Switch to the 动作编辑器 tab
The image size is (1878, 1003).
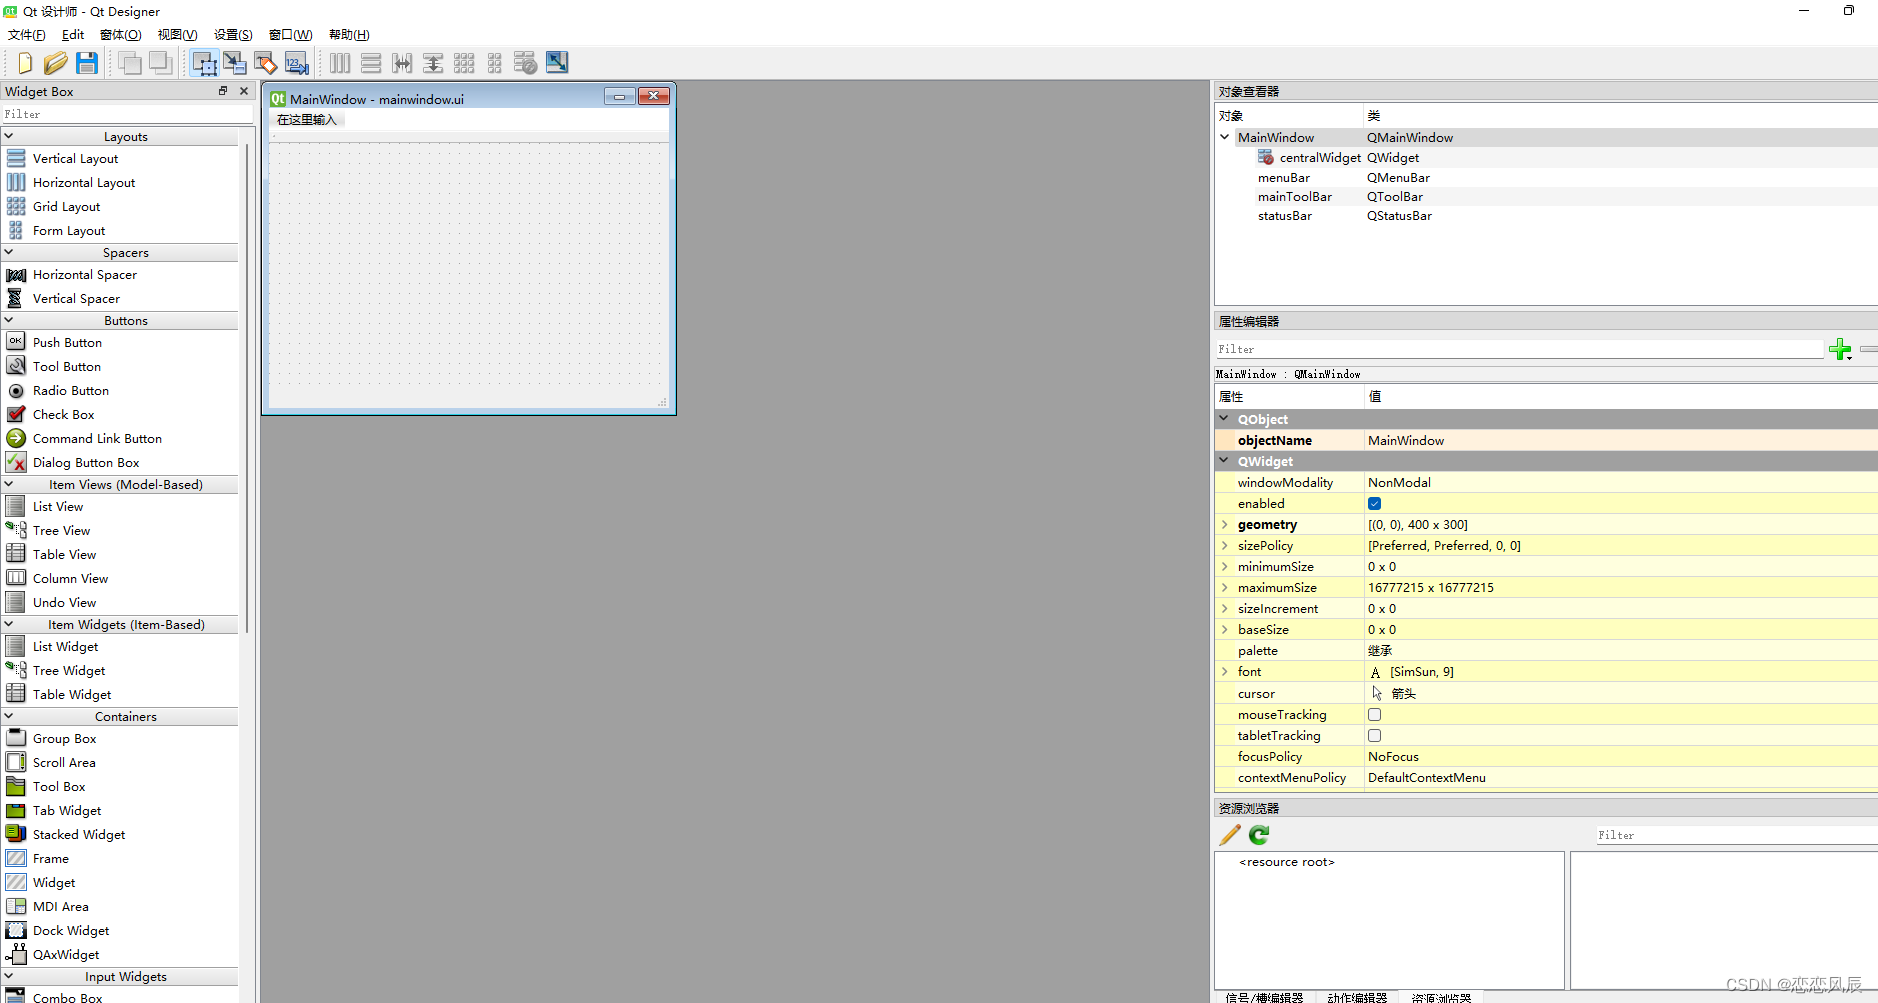pyautogui.click(x=1357, y=997)
